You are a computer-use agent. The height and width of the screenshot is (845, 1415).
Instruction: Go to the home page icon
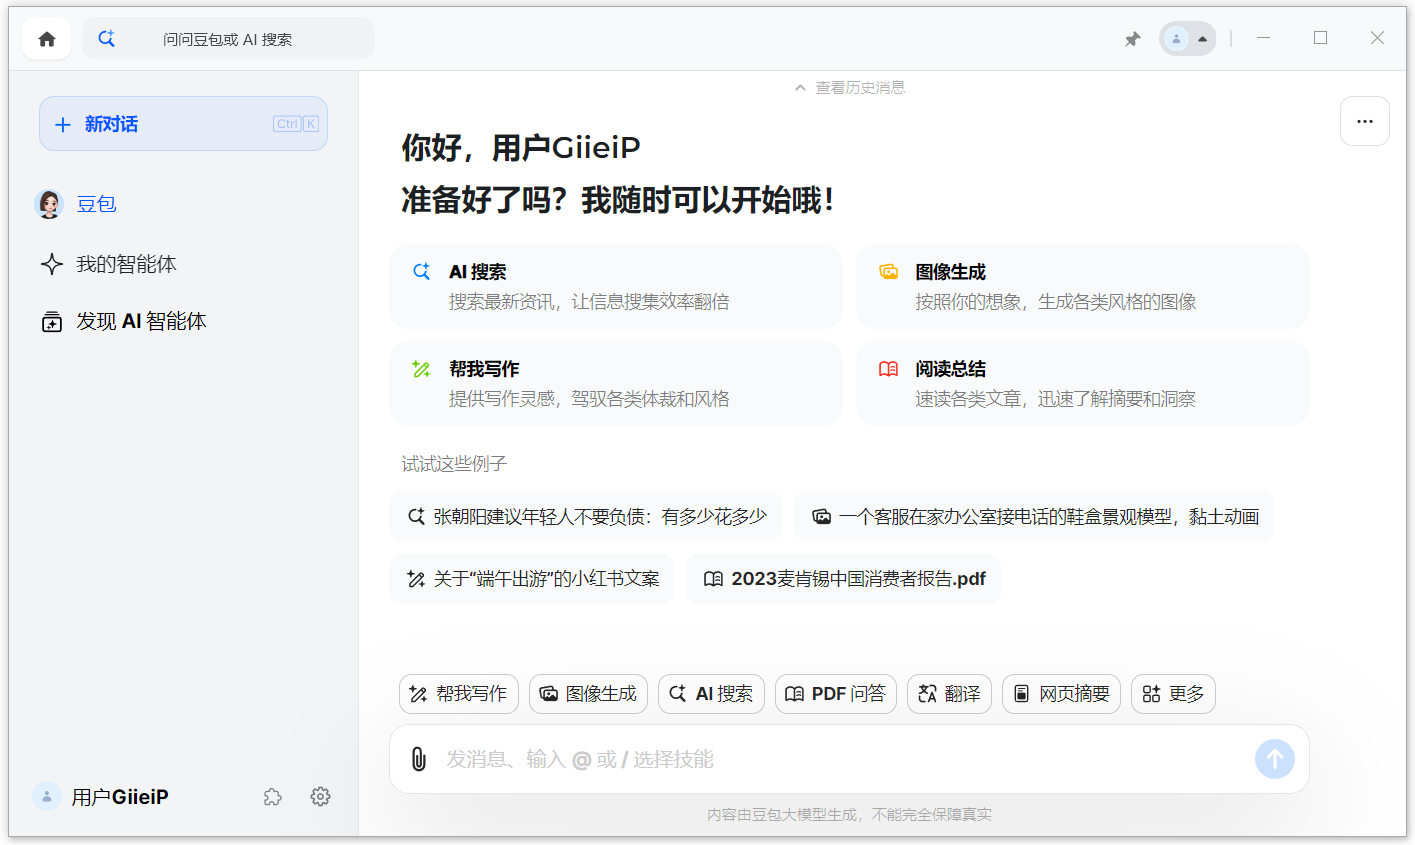47,39
